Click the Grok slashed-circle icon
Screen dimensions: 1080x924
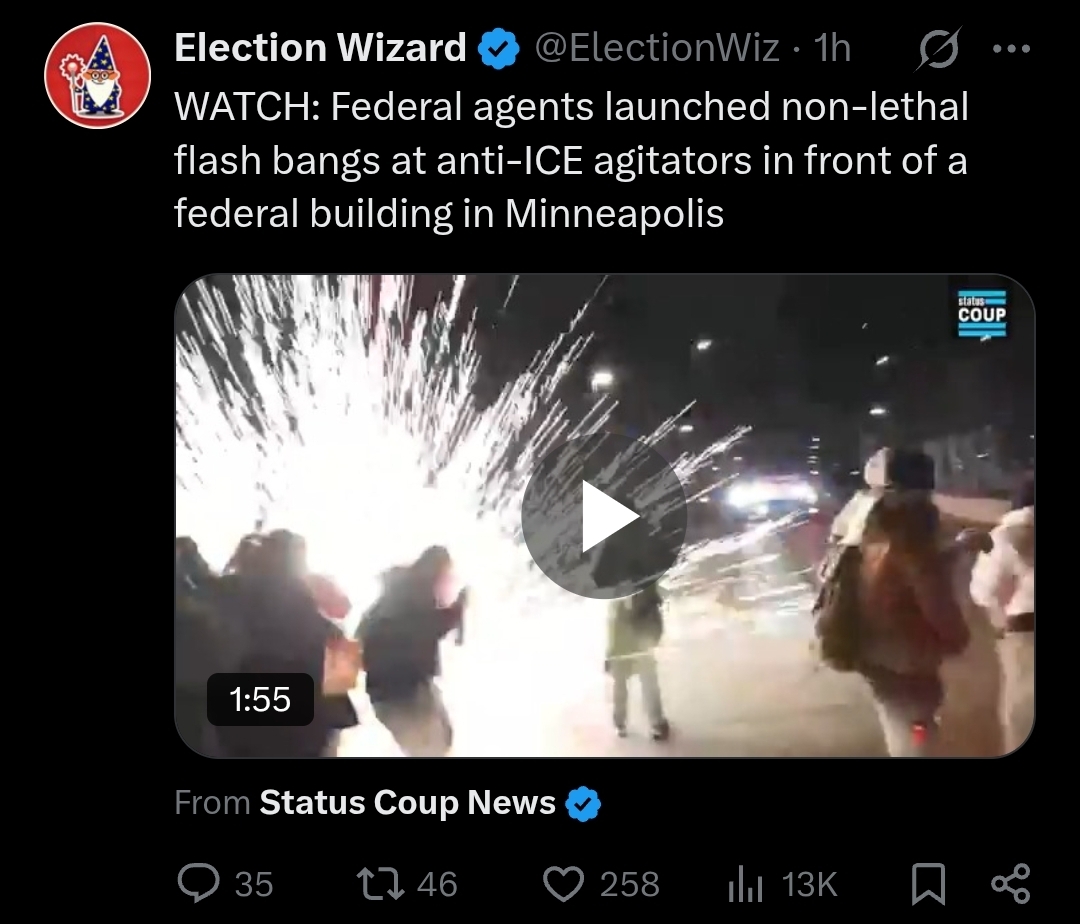point(938,49)
